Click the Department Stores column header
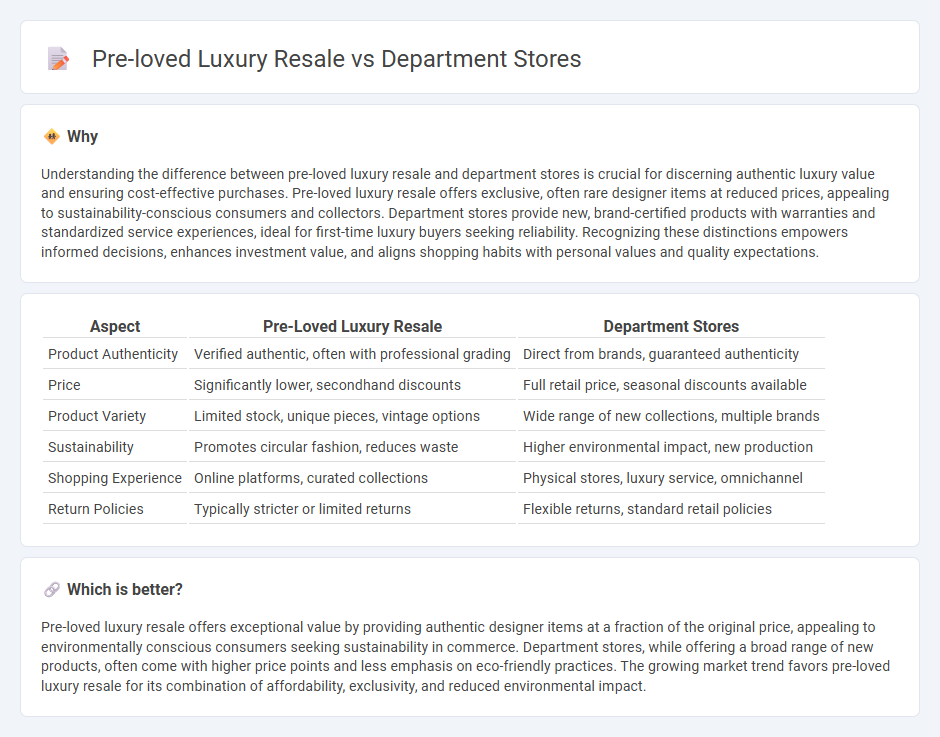The height and width of the screenshot is (737, 940). (x=671, y=326)
